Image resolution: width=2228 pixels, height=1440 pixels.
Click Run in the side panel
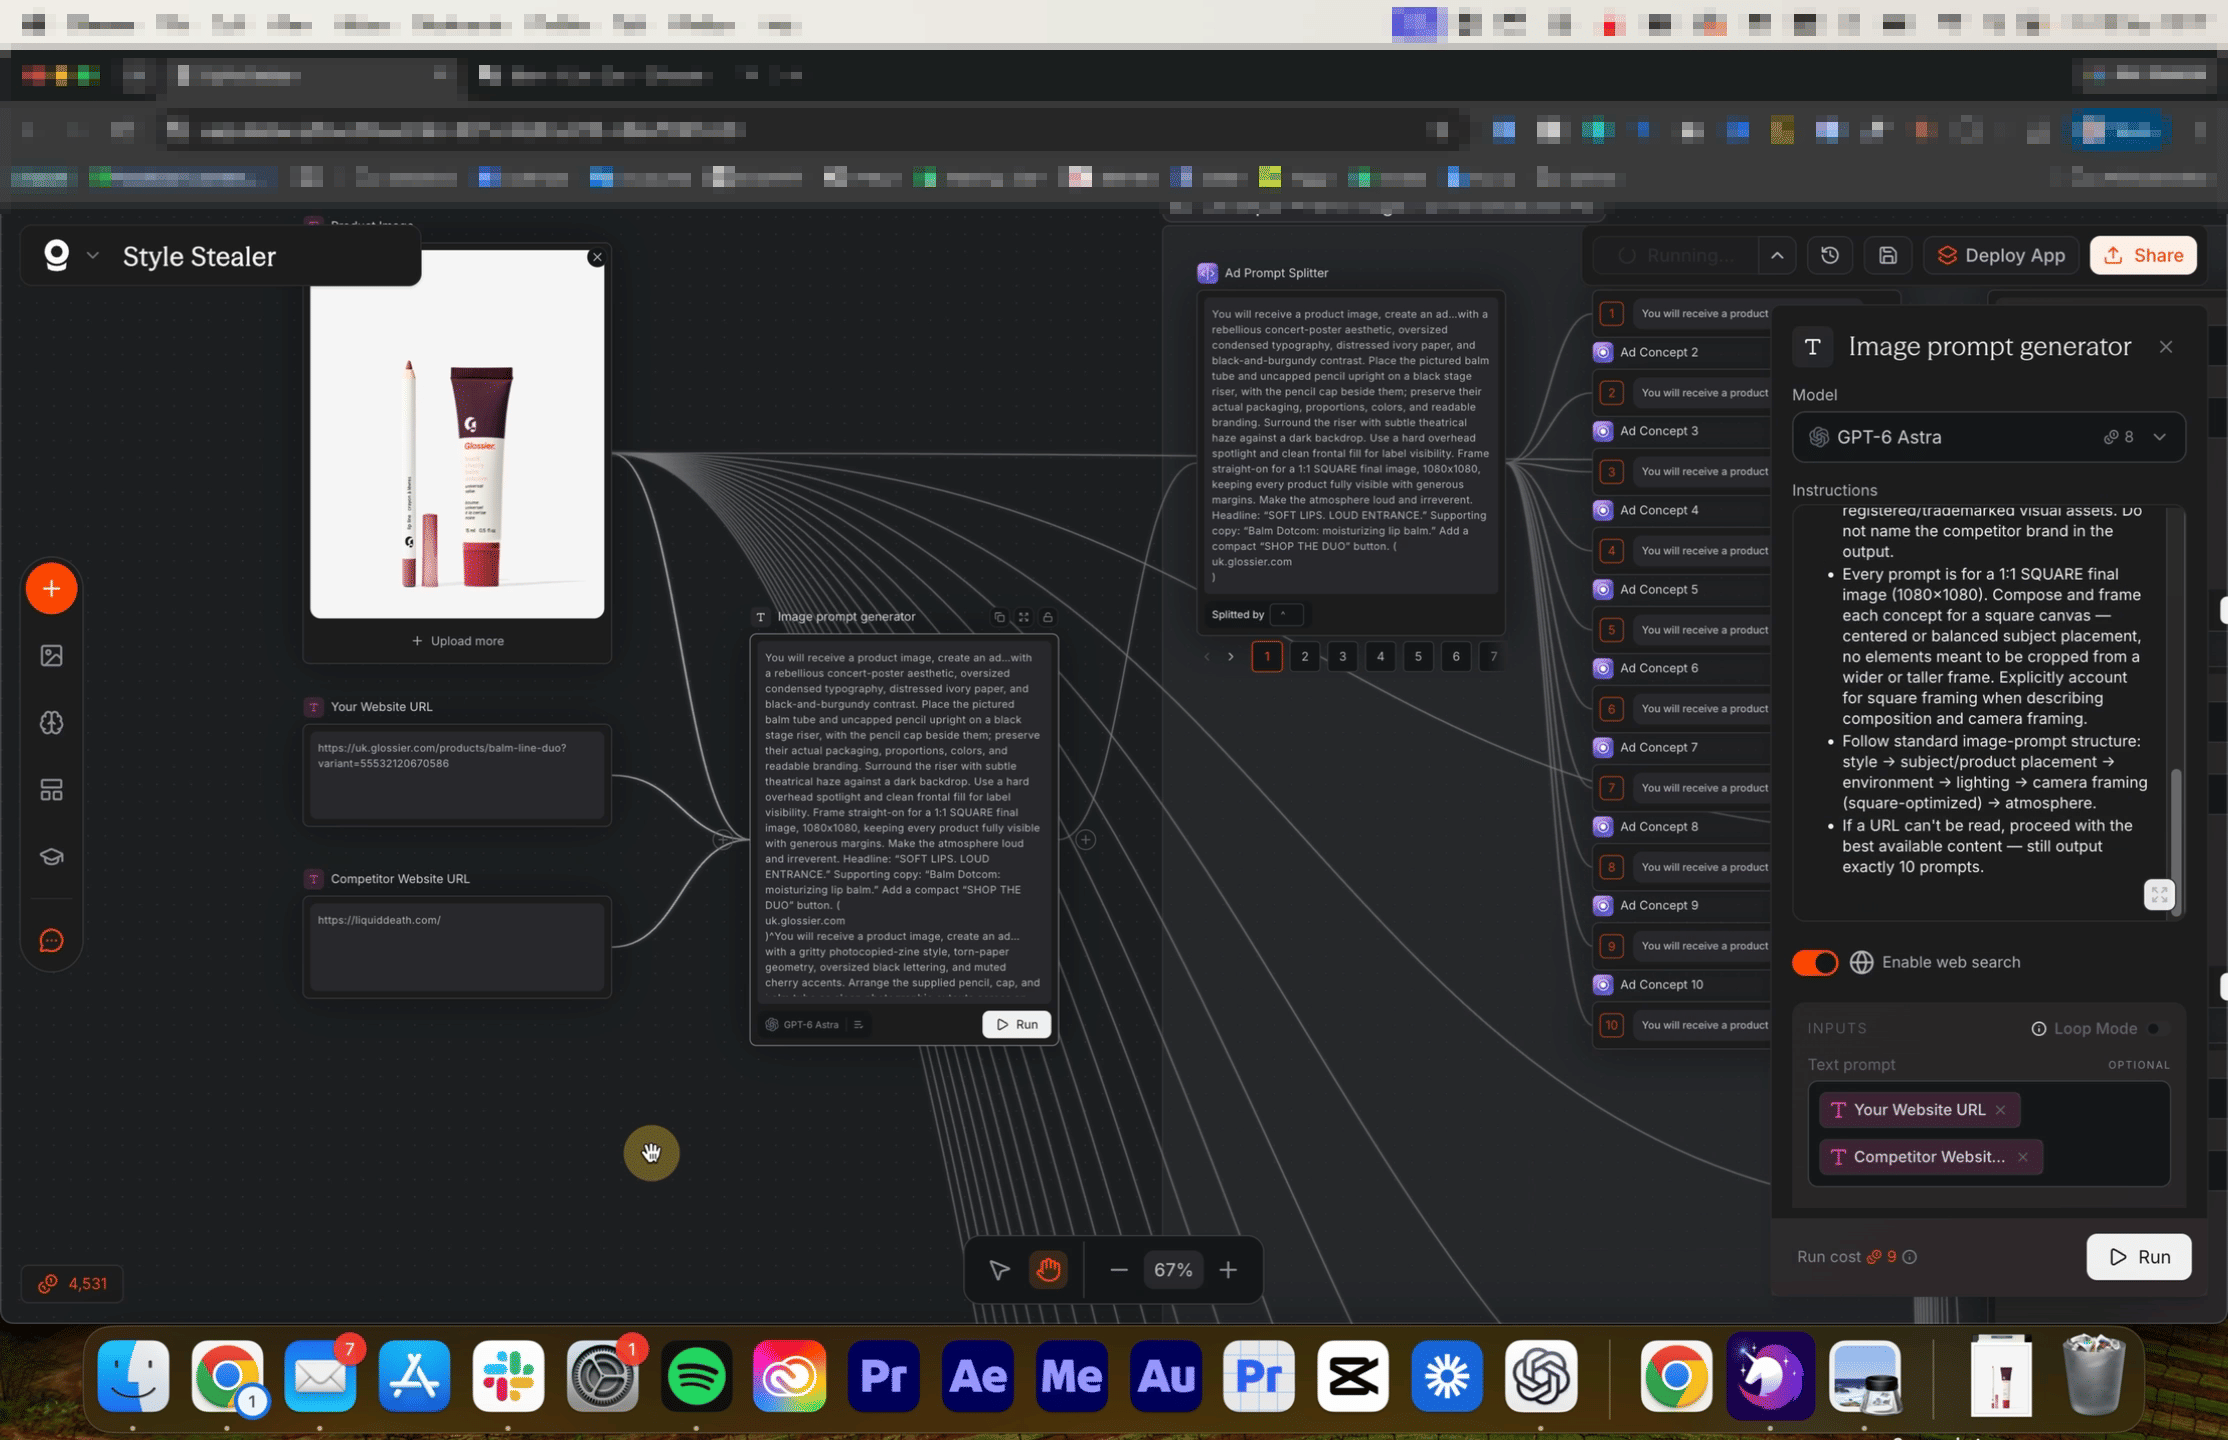(2139, 1257)
